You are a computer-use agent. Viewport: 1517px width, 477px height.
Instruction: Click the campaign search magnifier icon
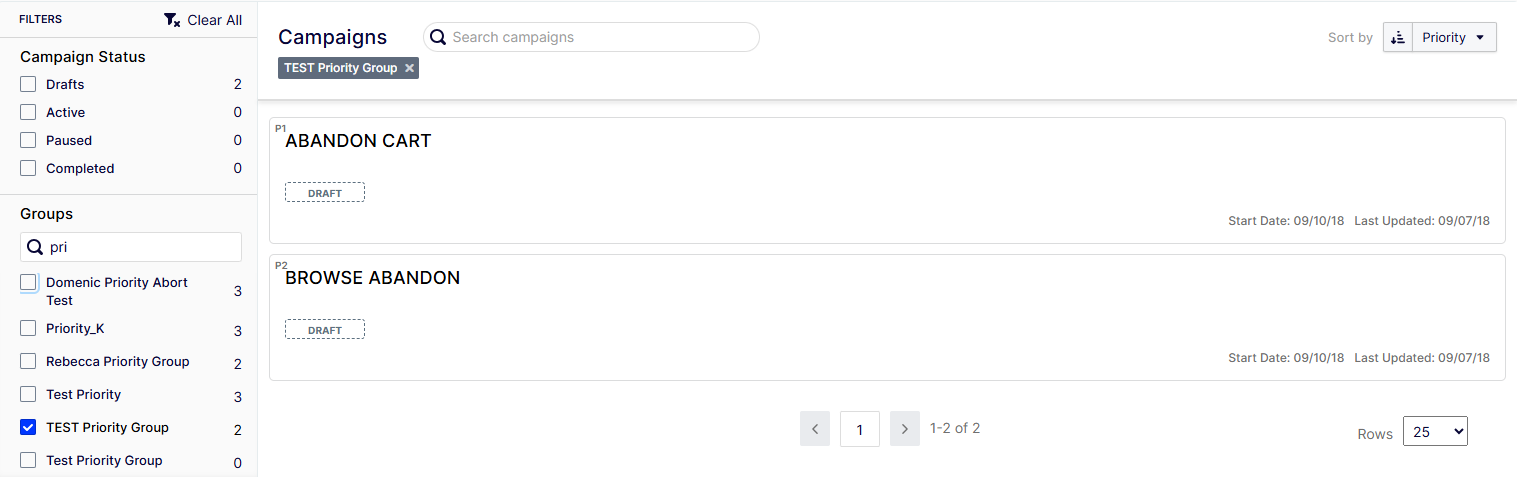tap(437, 37)
